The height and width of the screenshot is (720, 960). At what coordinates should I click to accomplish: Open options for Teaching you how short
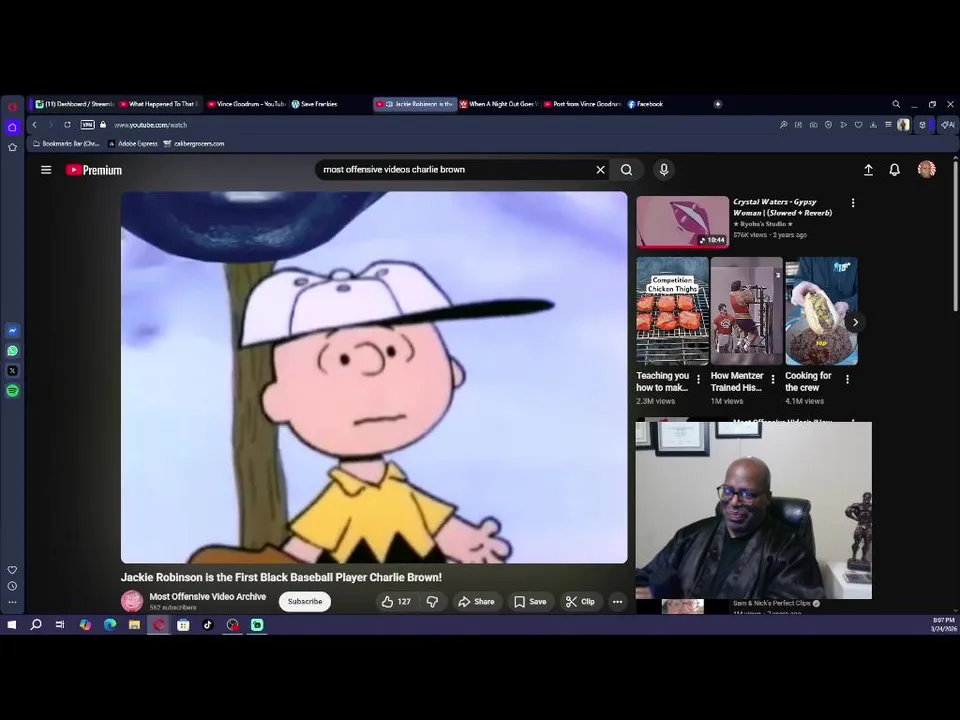point(699,380)
